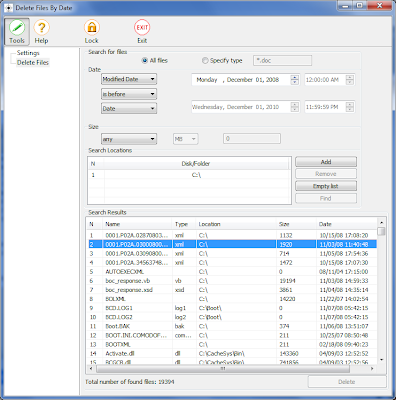The height and width of the screenshot is (400, 396).
Task: Open the Tools toolbar button
Action: [x=17, y=32]
